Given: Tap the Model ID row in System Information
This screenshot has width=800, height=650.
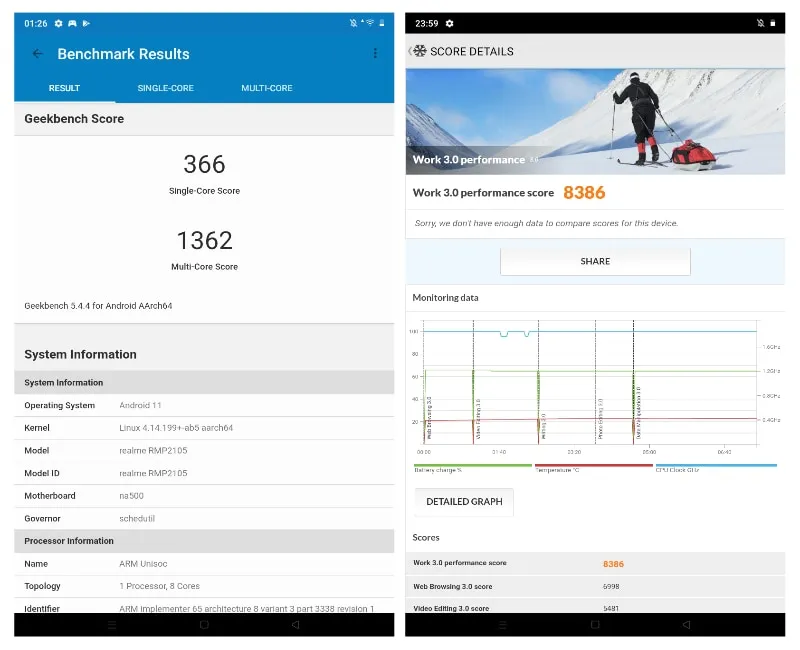Looking at the screenshot, I should click(x=204, y=473).
